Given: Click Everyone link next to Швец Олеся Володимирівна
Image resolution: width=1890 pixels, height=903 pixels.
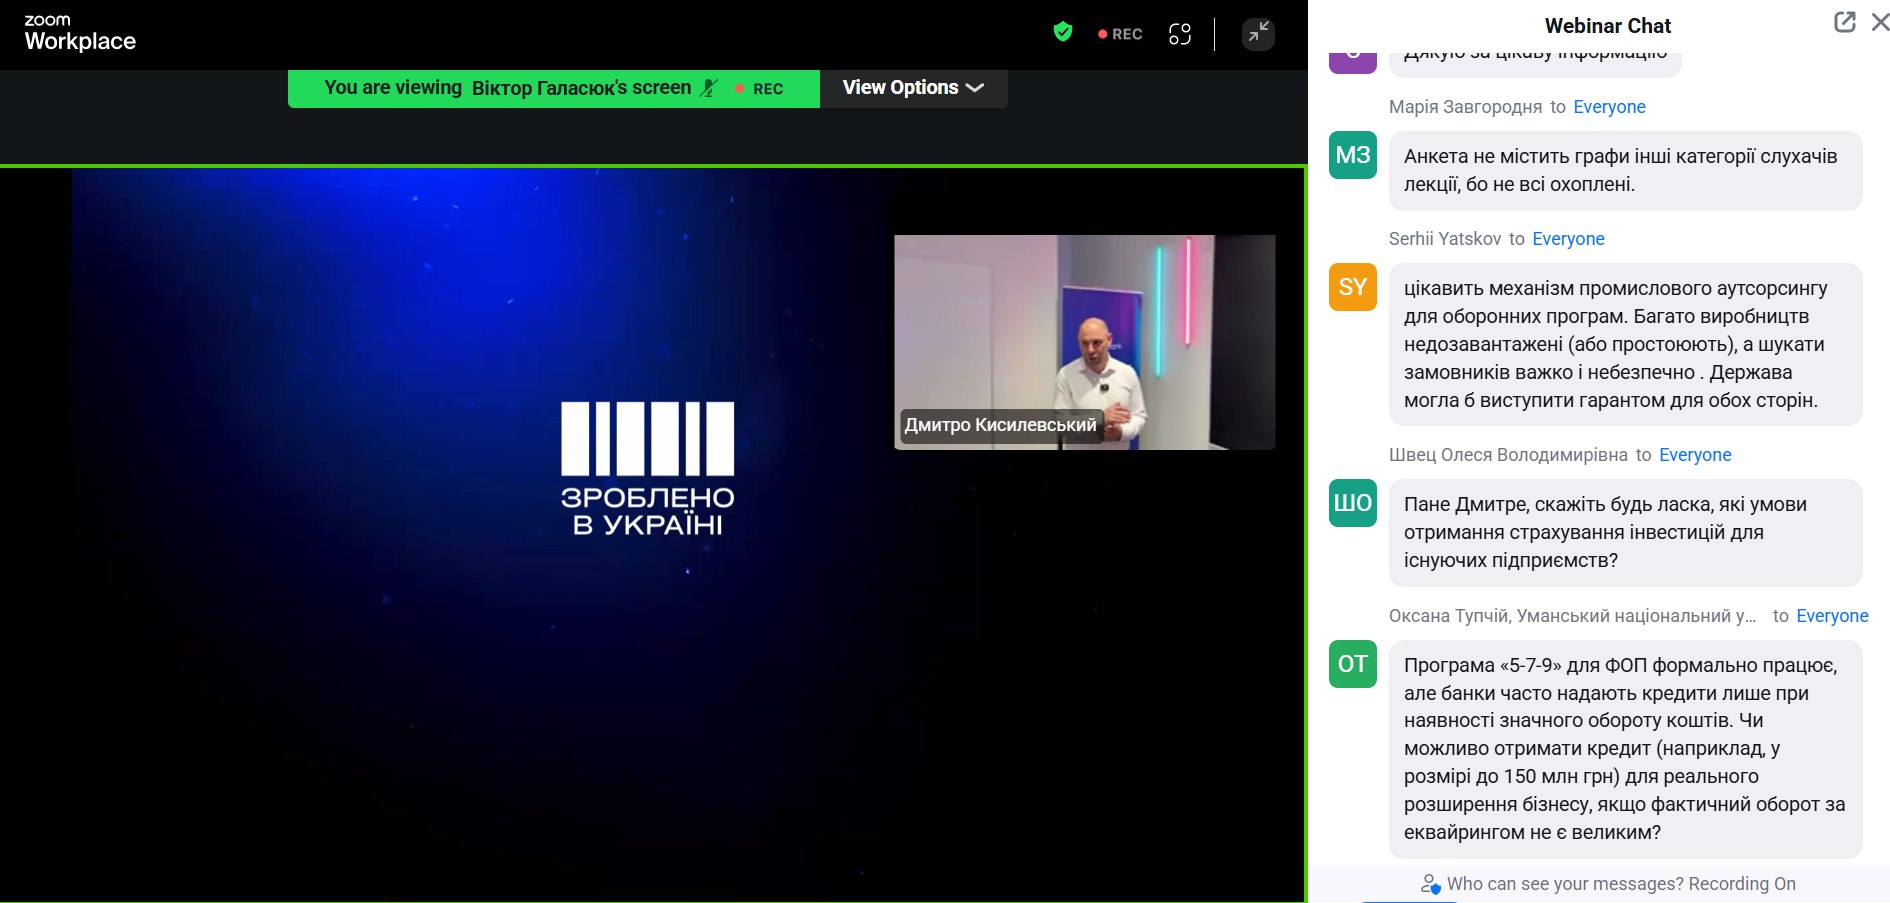Looking at the screenshot, I should [x=1695, y=455].
